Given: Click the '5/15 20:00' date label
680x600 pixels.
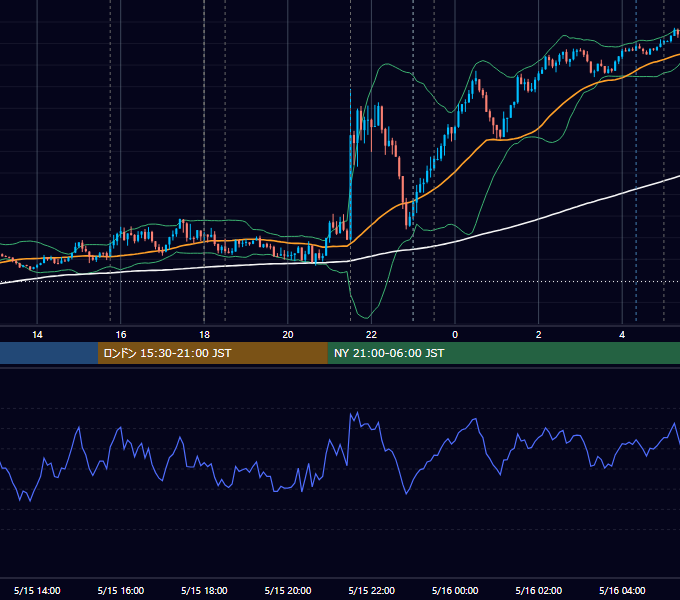Looking at the screenshot, I should point(288,590).
